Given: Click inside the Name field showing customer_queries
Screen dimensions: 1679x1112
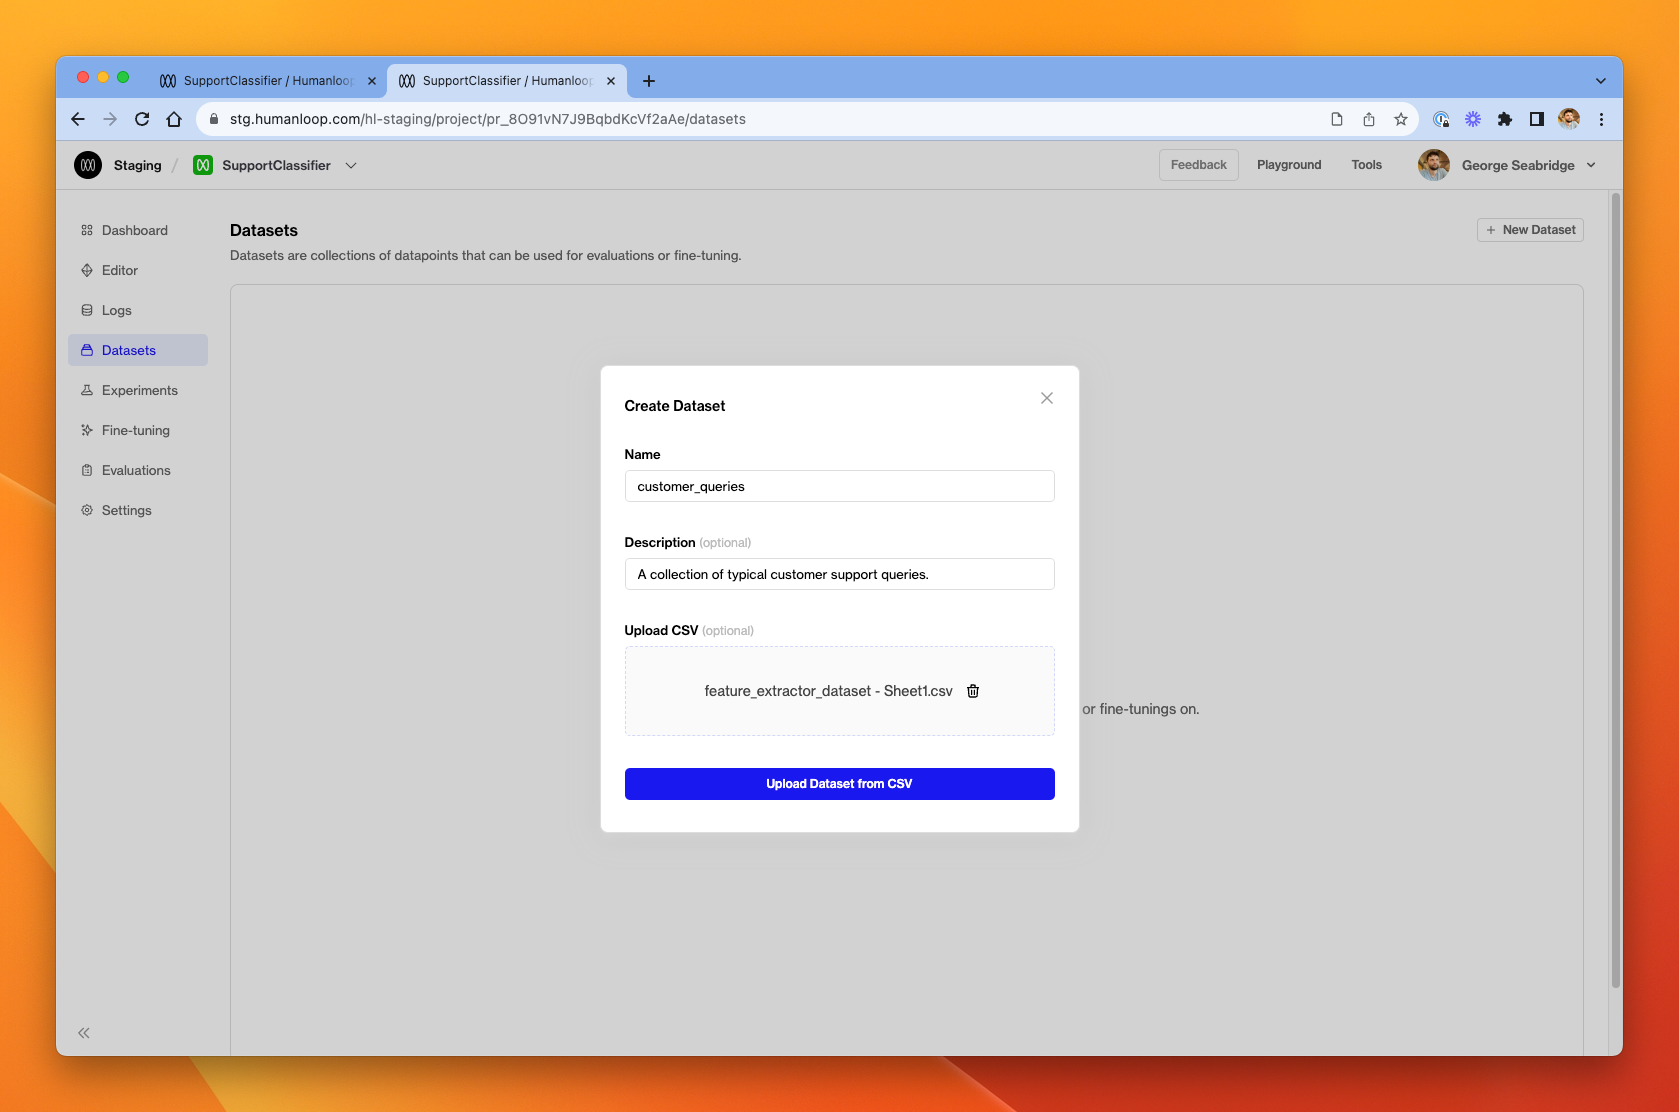Looking at the screenshot, I should tap(839, 486).
